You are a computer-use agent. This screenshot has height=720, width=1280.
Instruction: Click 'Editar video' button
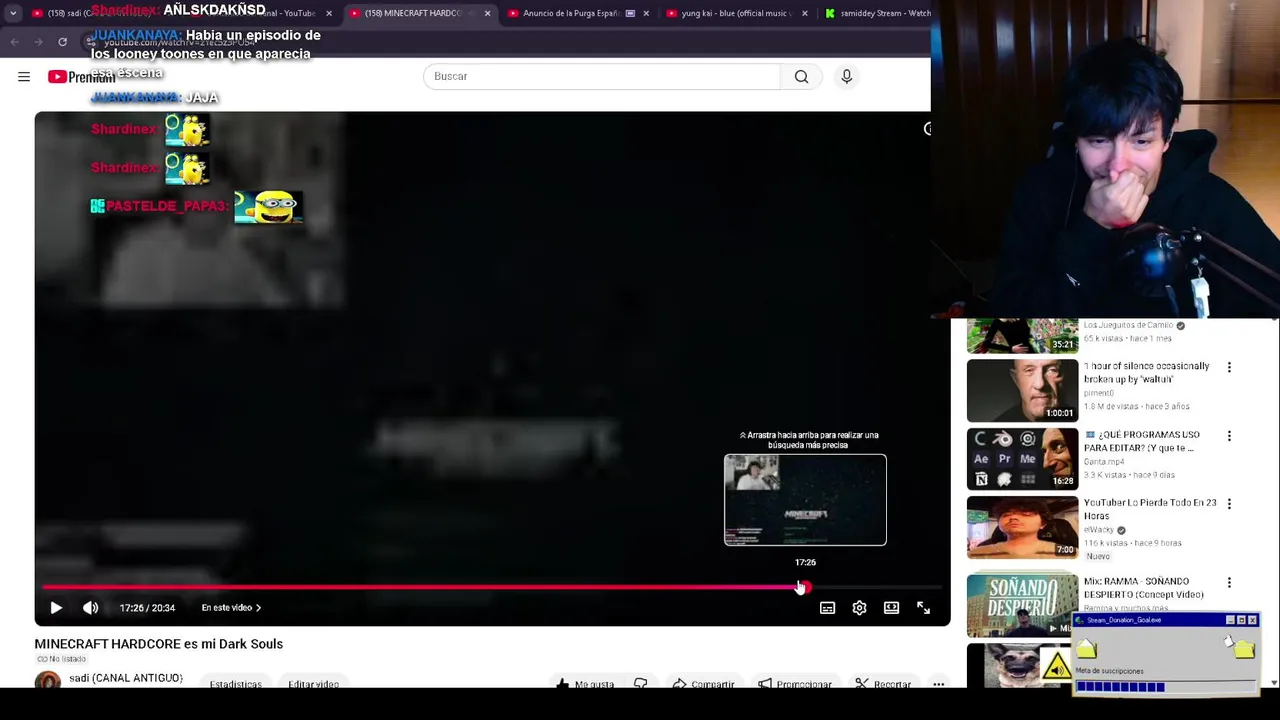click(313, 684)
